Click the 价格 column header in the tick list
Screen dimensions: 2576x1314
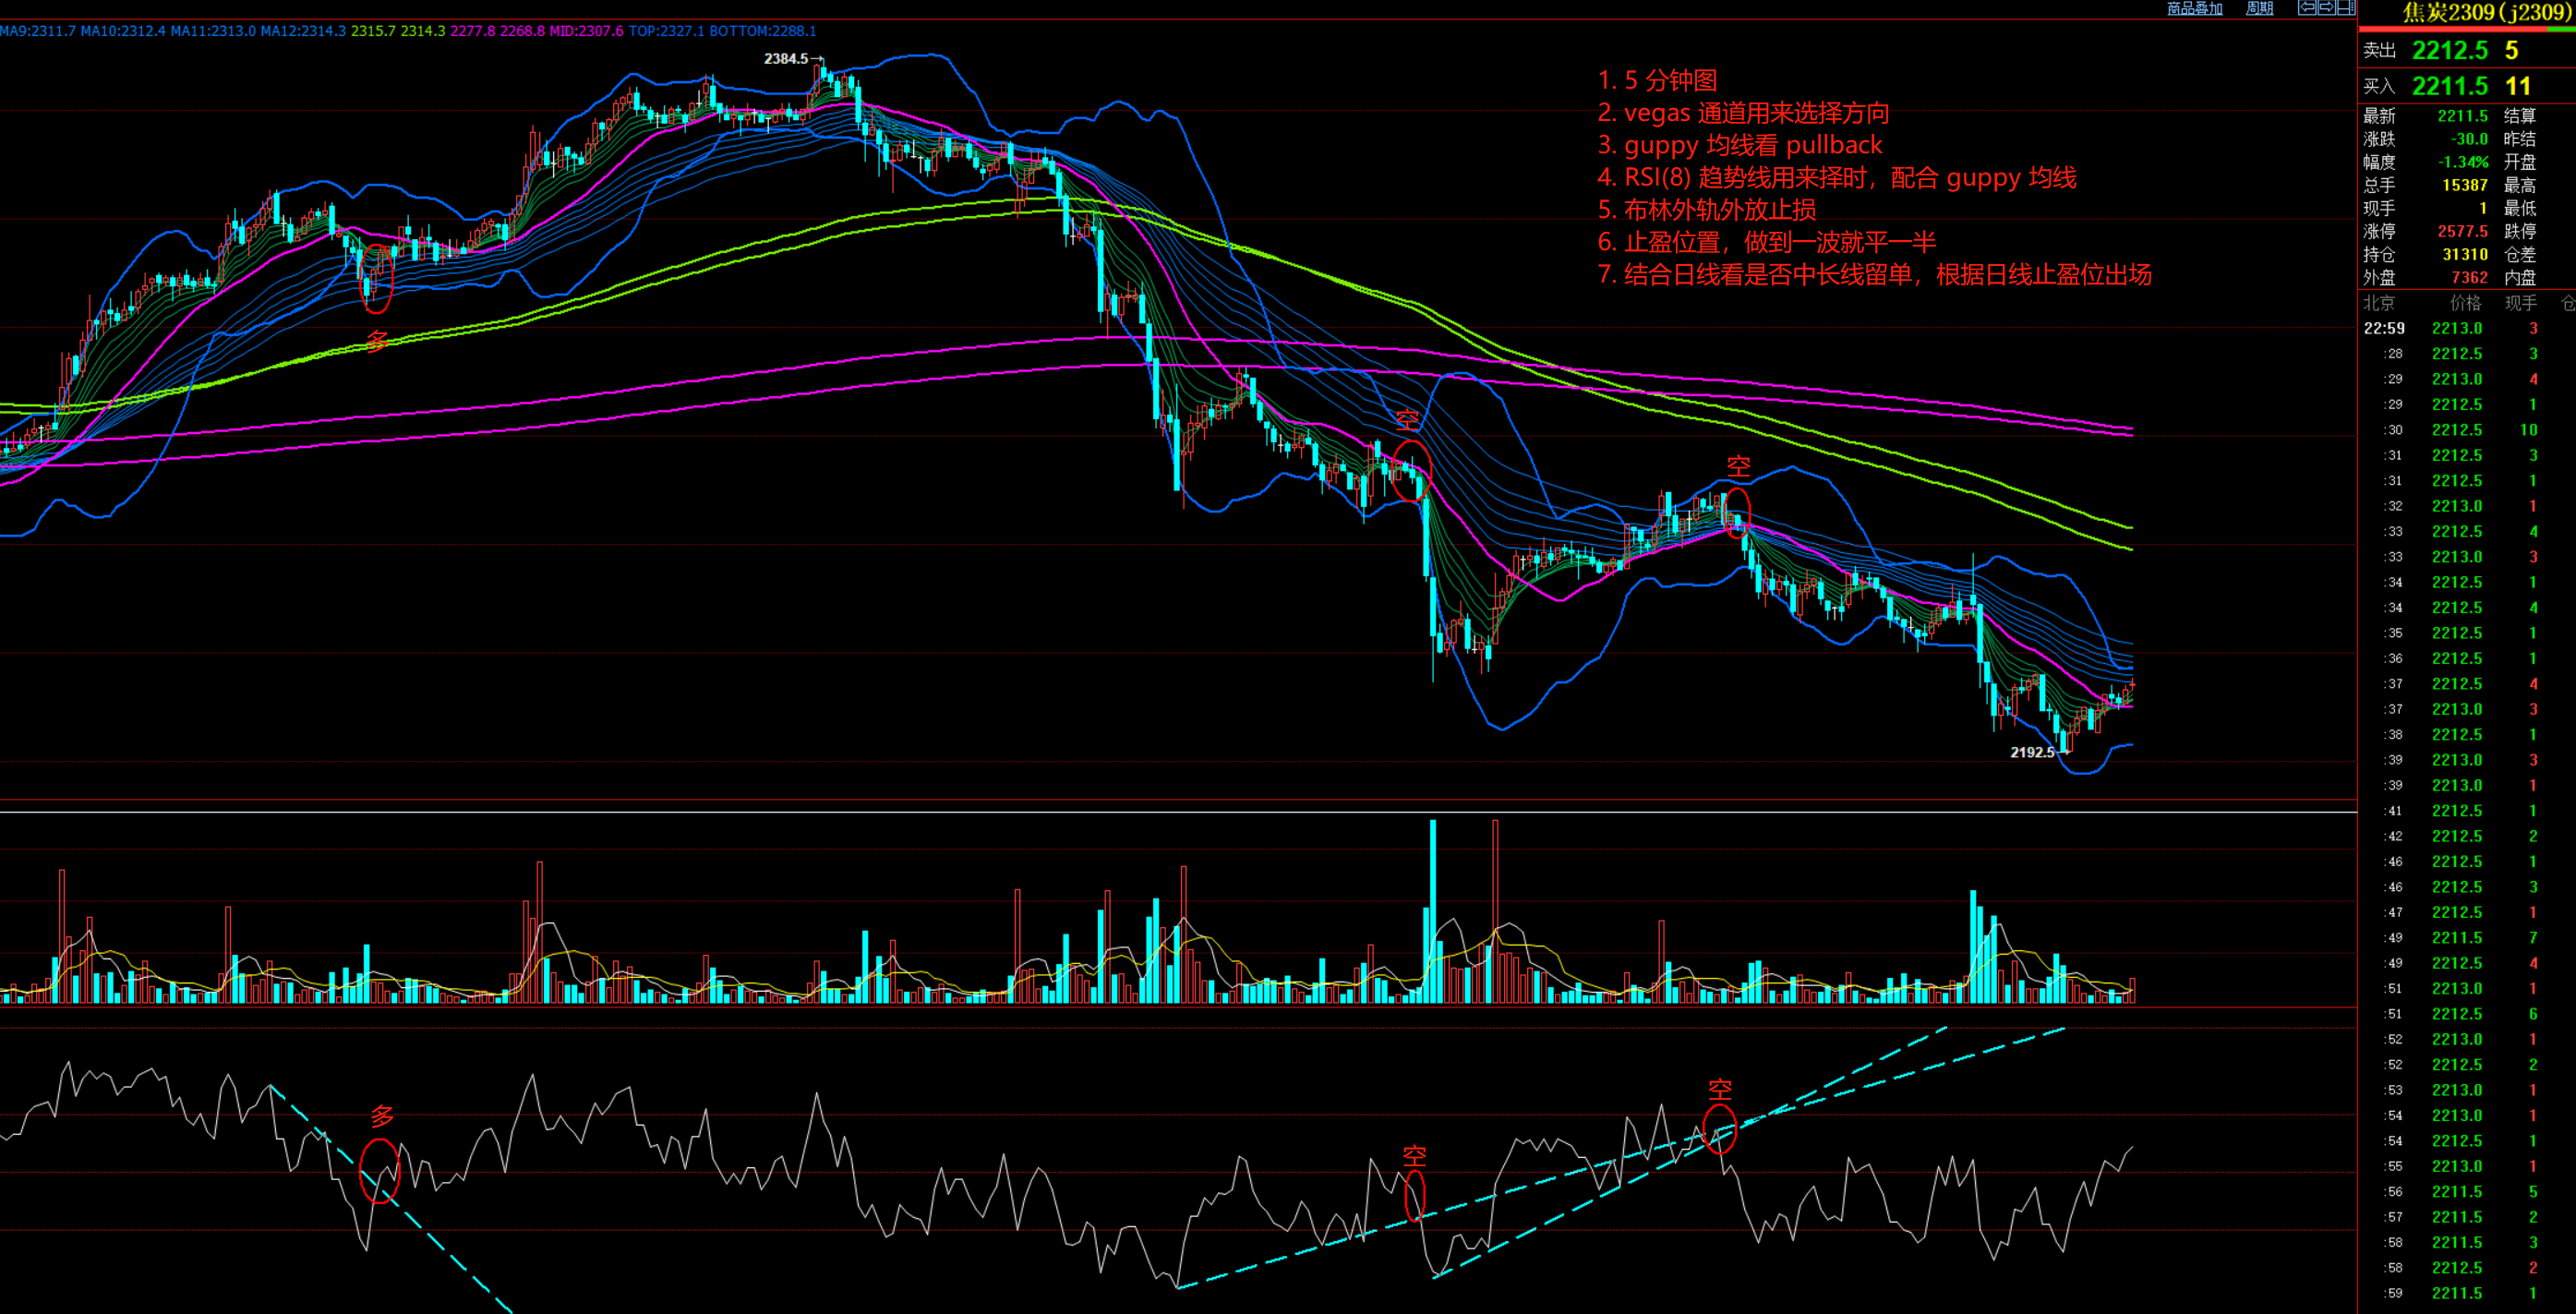[x=2465, y=303]
